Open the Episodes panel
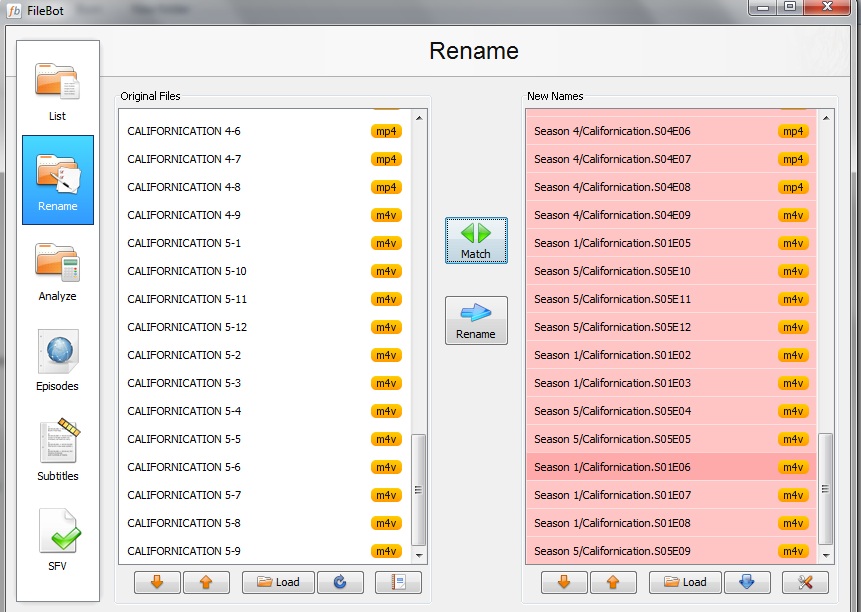The height and width of the screenshot is (612, 861). 57,360
